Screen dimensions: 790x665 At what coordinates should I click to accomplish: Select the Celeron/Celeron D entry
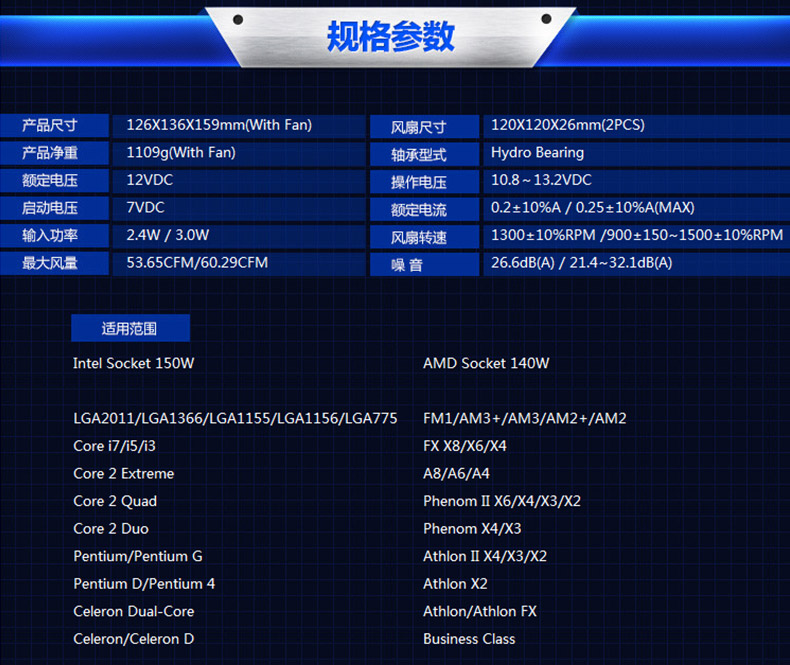point(134,639)
